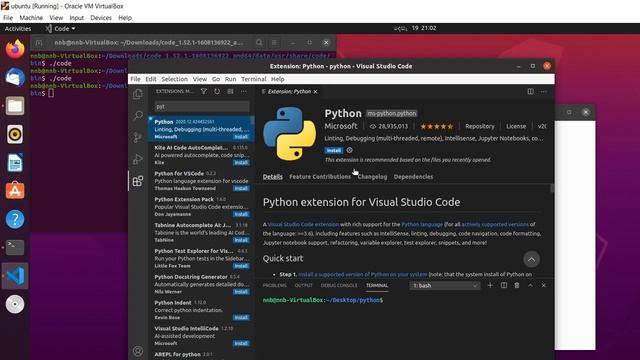
Task: Search icon in background terminal window
Action: (x=259, y=42)
